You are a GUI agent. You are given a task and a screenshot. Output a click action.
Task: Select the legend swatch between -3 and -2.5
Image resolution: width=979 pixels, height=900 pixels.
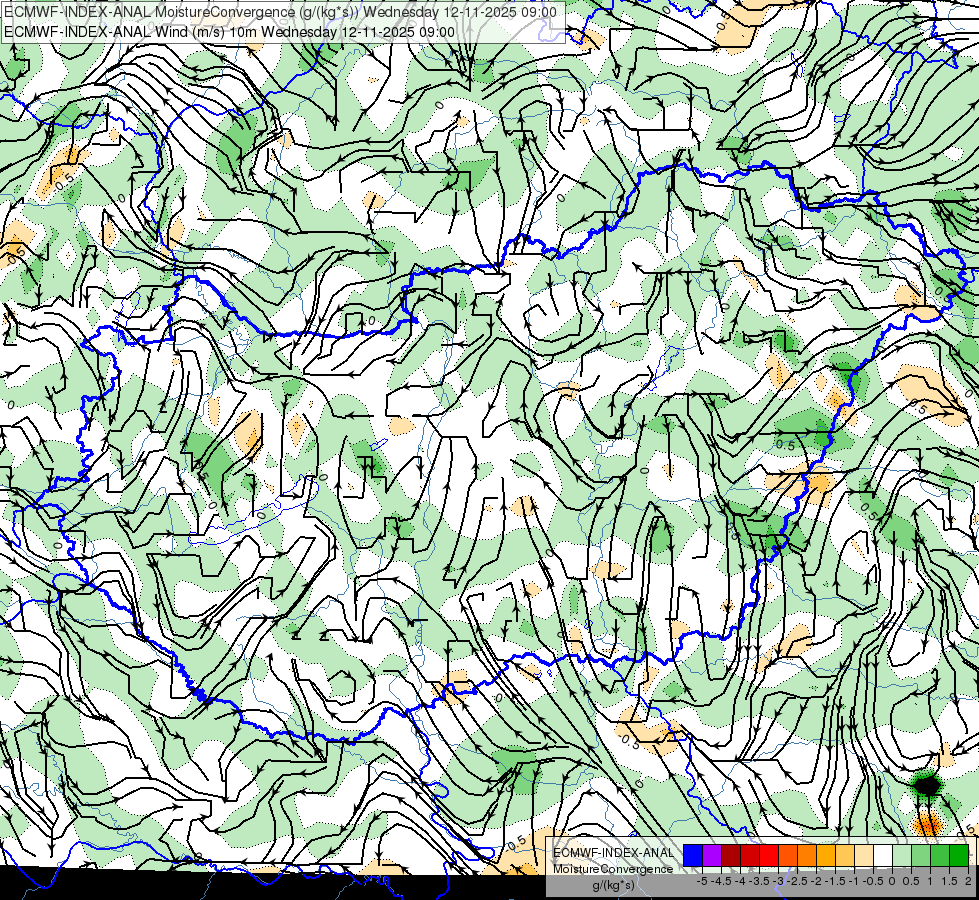pyautogui.click(x=788, y=855)
